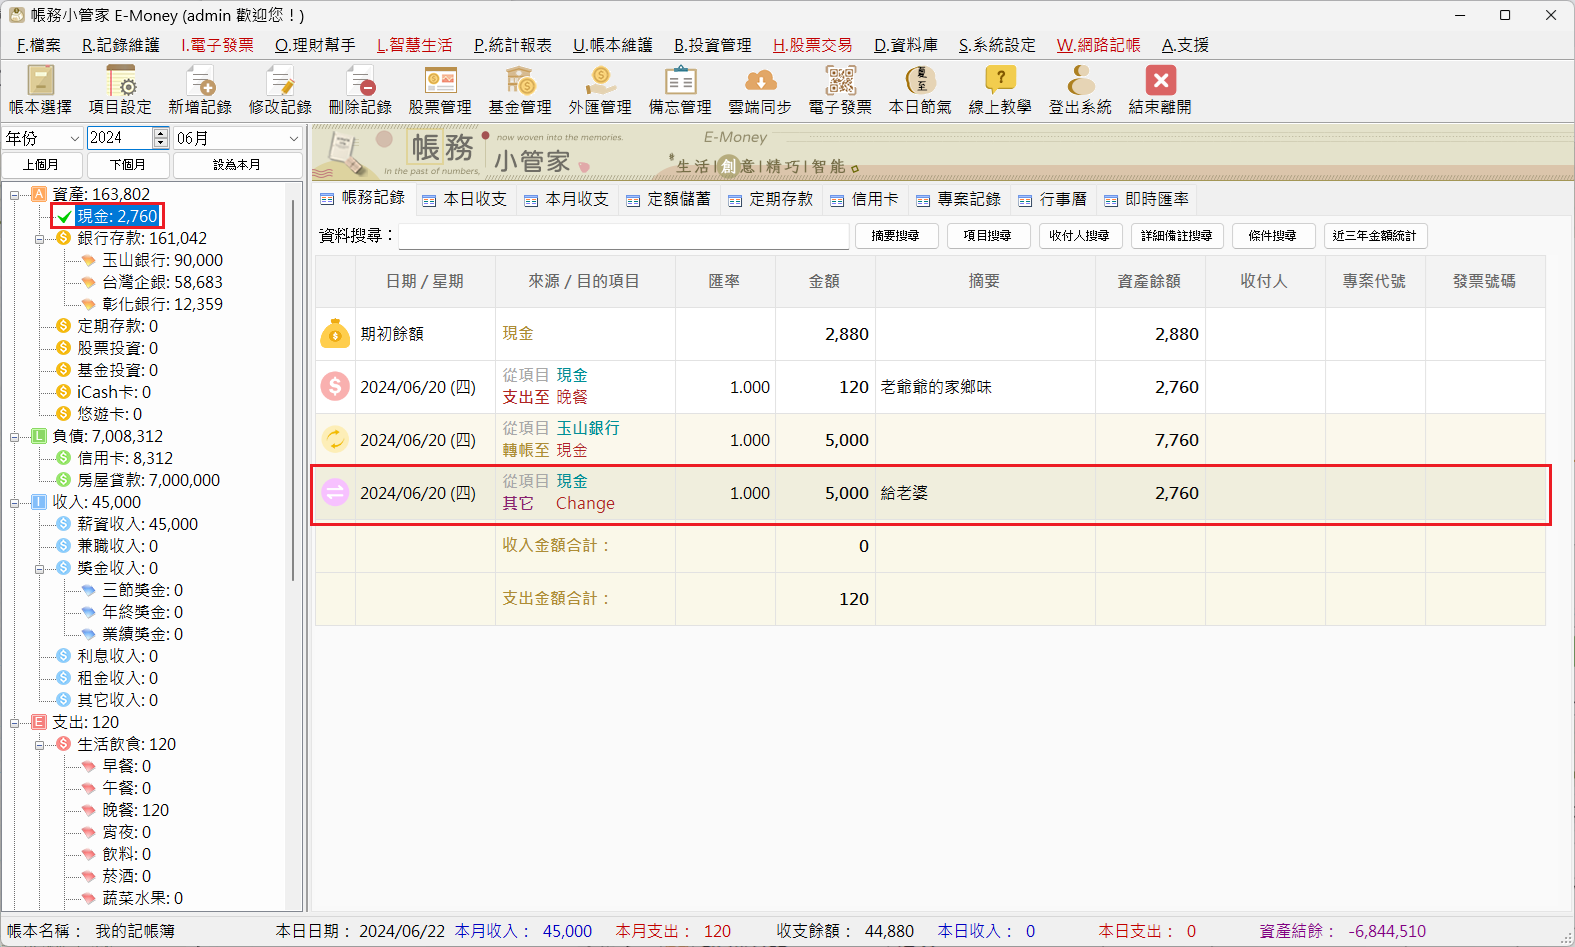Image resolution: width=1575 pixels, height=947 pixels.
Task: Open the S.系統設定 menu
Action: 997,45
